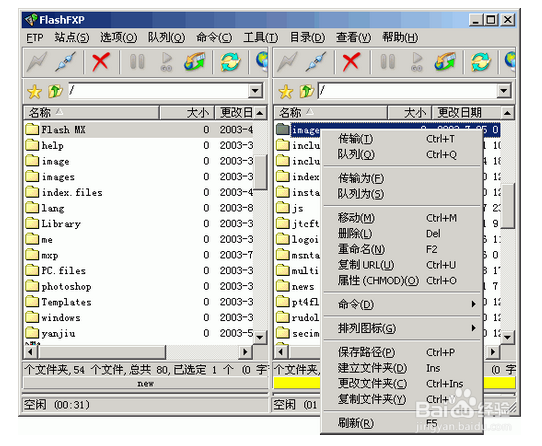Image resolution: width=542 pixels, height=446 pixels.
Task: Choose 属性 (CHMOD)(O) from context menu
Action: (x=402, y=280)
